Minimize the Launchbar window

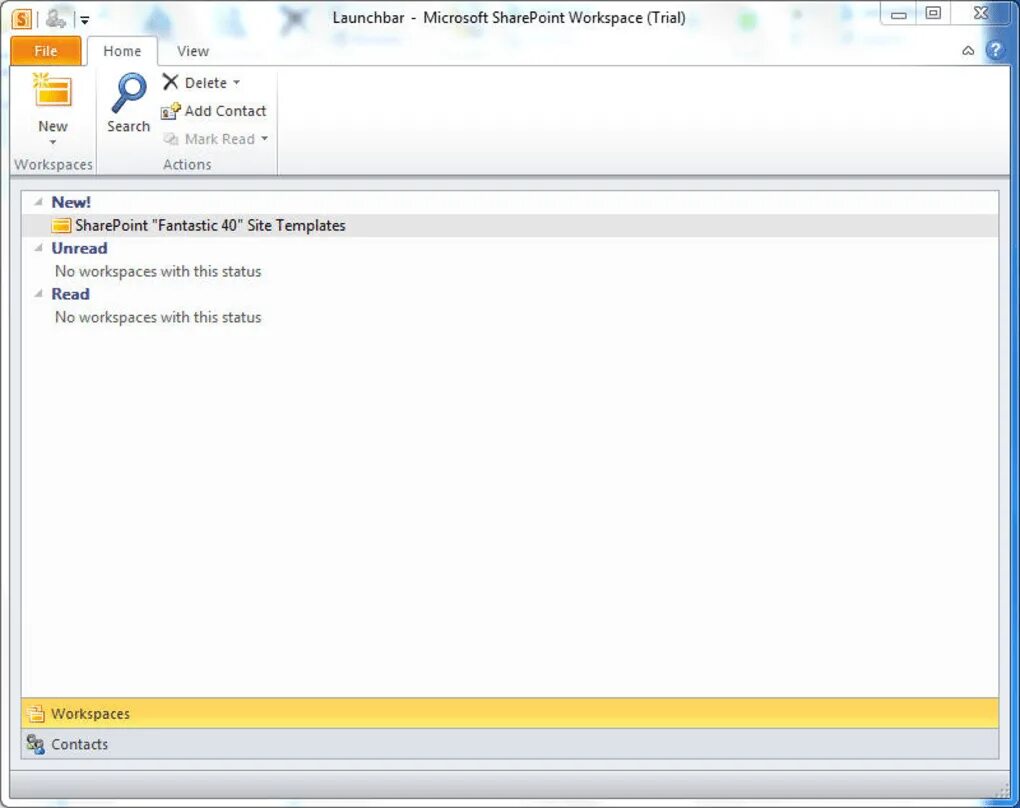pos(899,14)
